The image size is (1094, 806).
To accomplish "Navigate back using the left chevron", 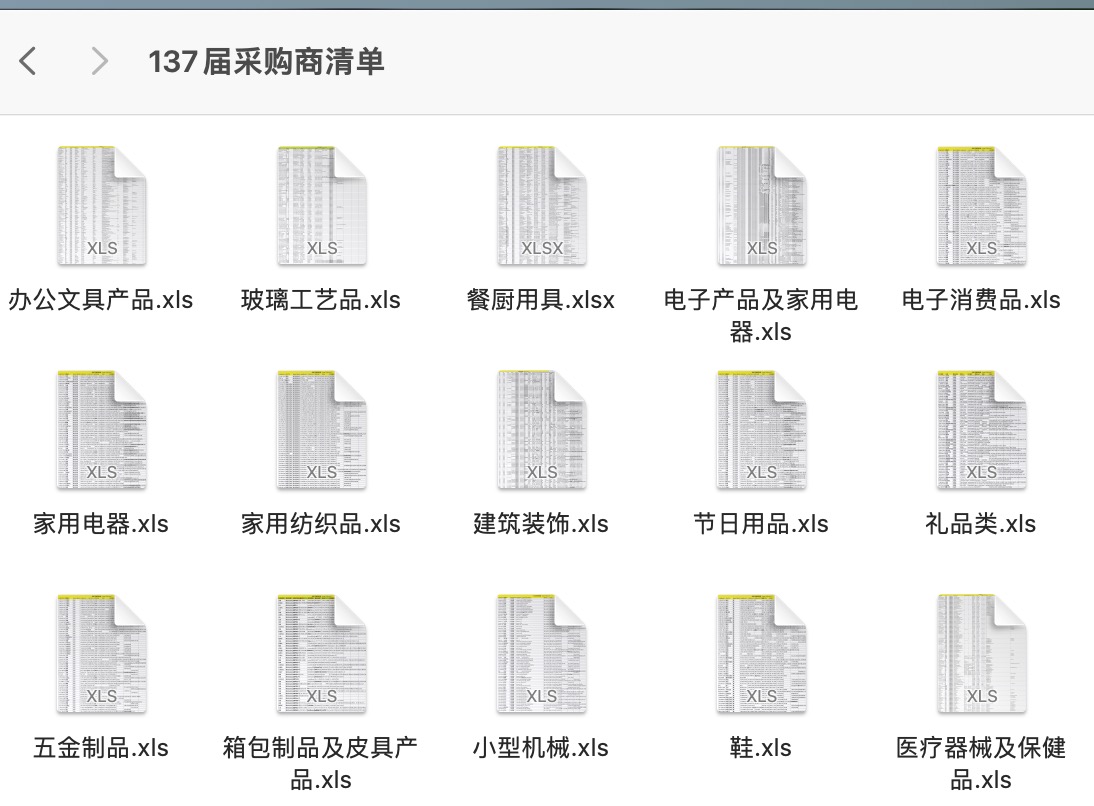I will click(x=27, y=62).
